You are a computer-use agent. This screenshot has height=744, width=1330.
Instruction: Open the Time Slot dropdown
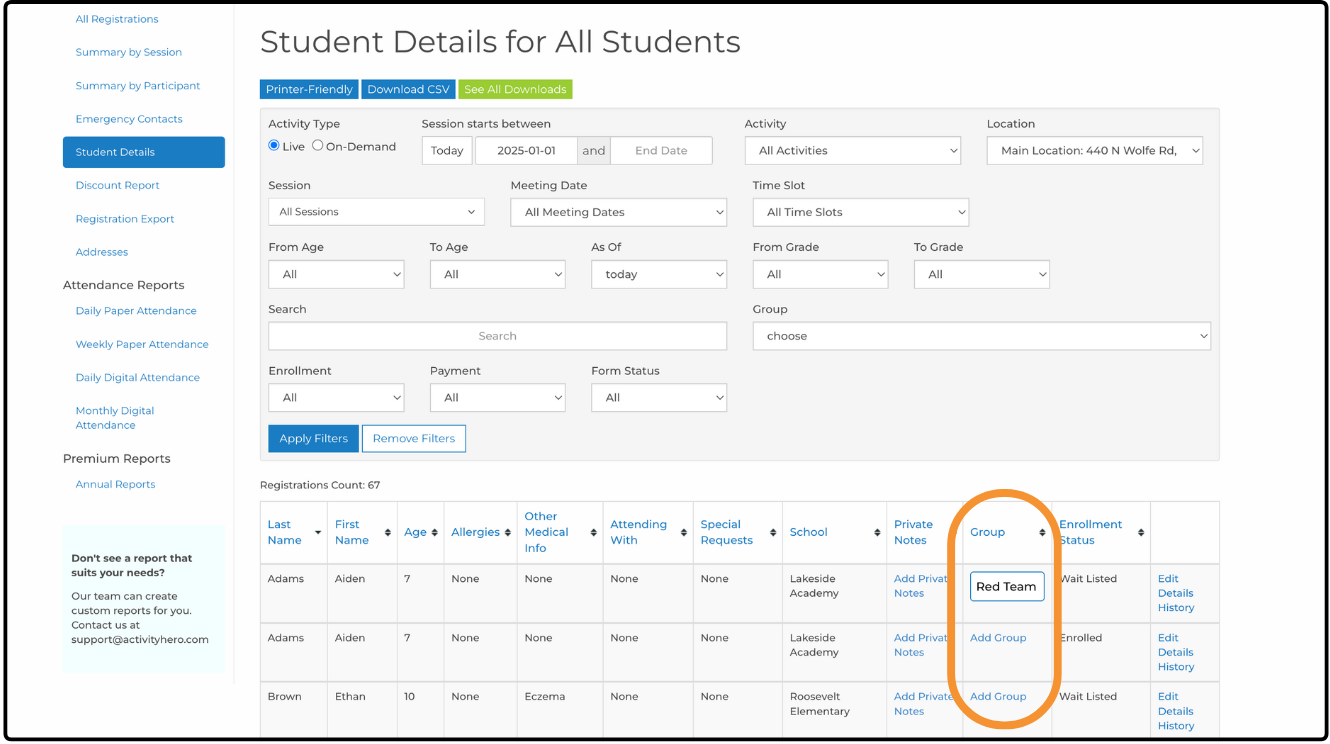coord(861,212)
